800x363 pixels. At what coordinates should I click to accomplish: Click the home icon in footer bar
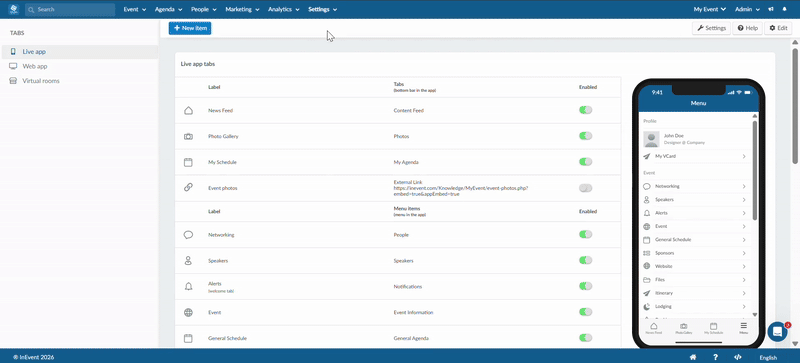click(693, 357)
